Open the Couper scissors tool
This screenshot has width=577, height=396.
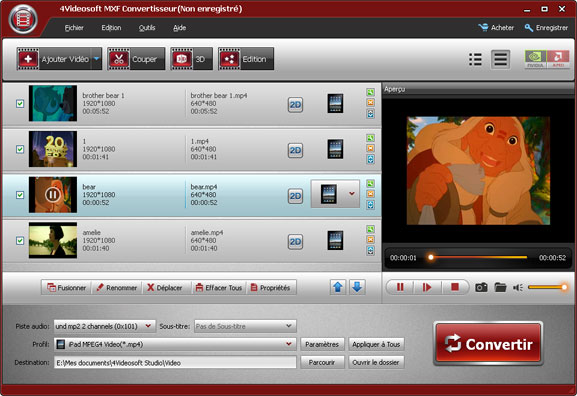136,59
